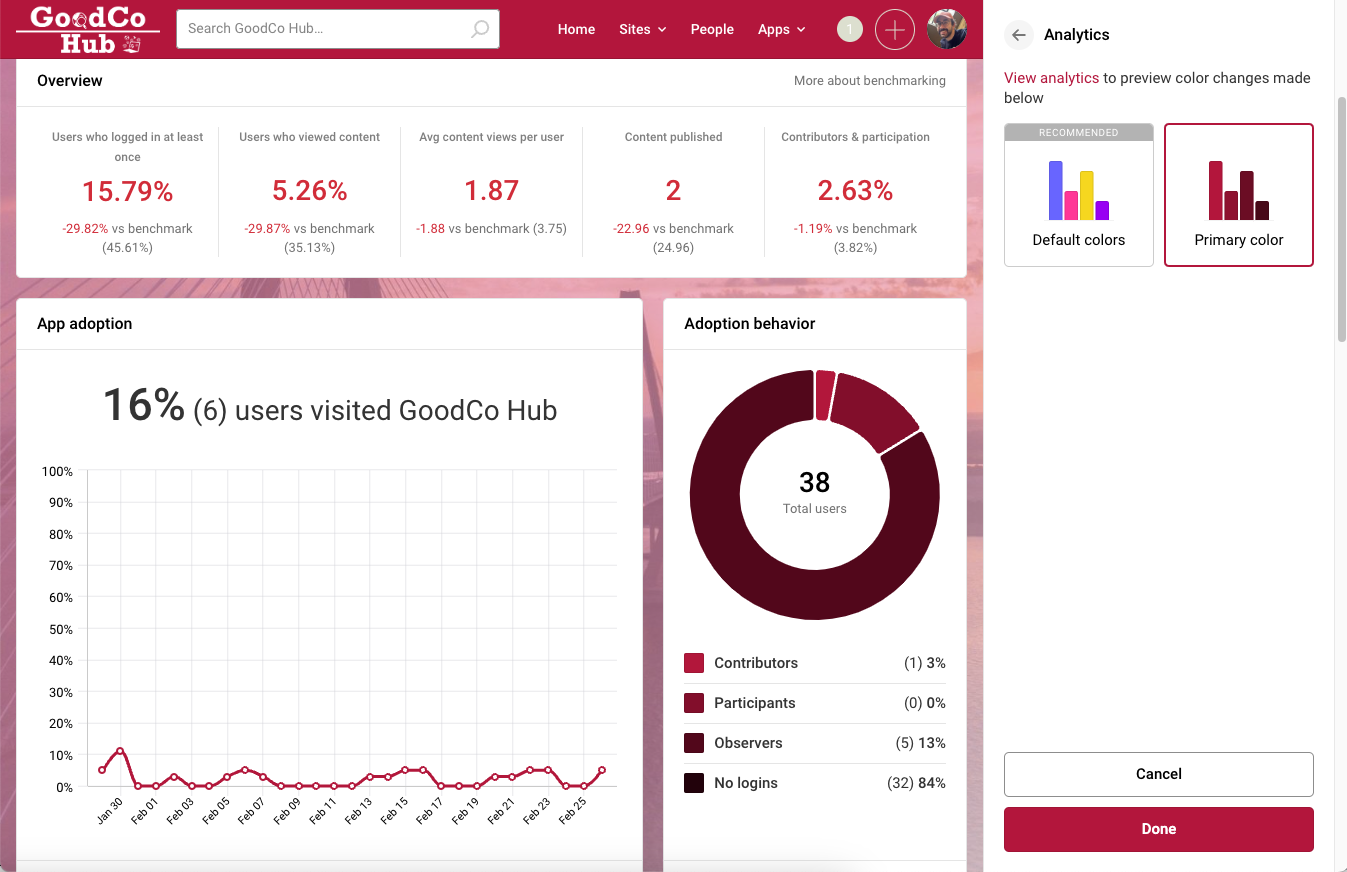Click the GoodCo Hub logo
Screen dimensions: 1347x872
click(x=85, y=28)
